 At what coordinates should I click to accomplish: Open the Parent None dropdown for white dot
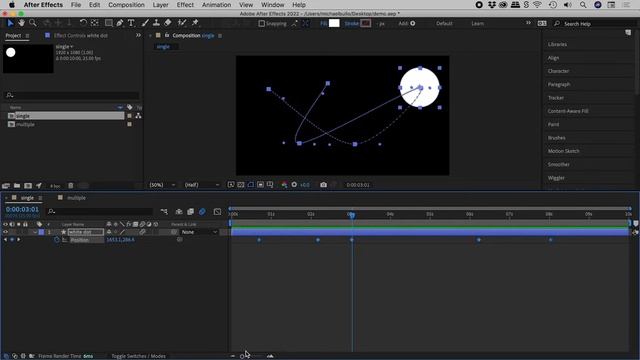pos(199,232)
